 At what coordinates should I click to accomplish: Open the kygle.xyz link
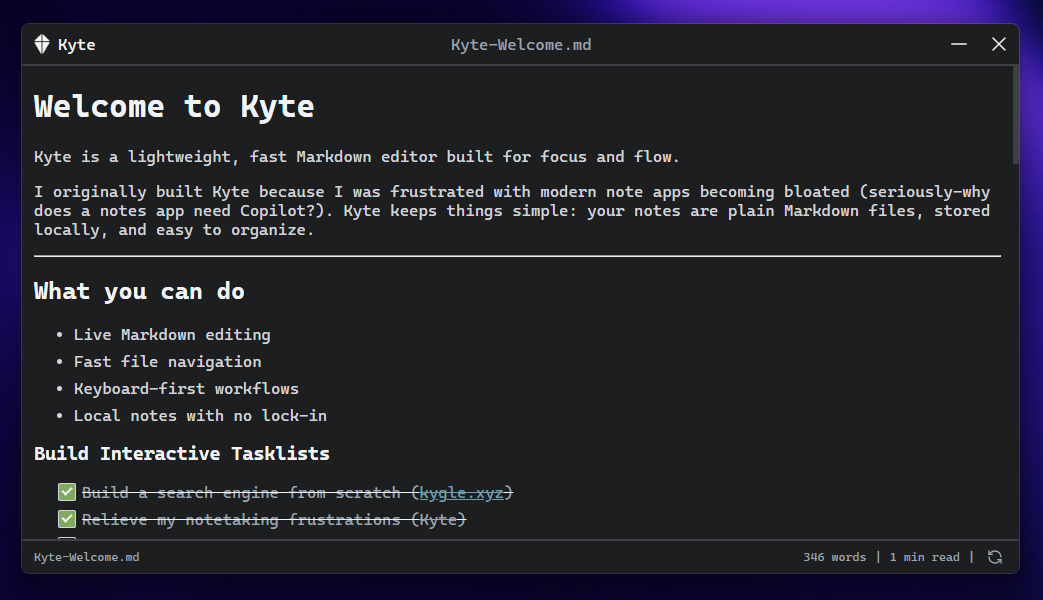click(462, 493)
